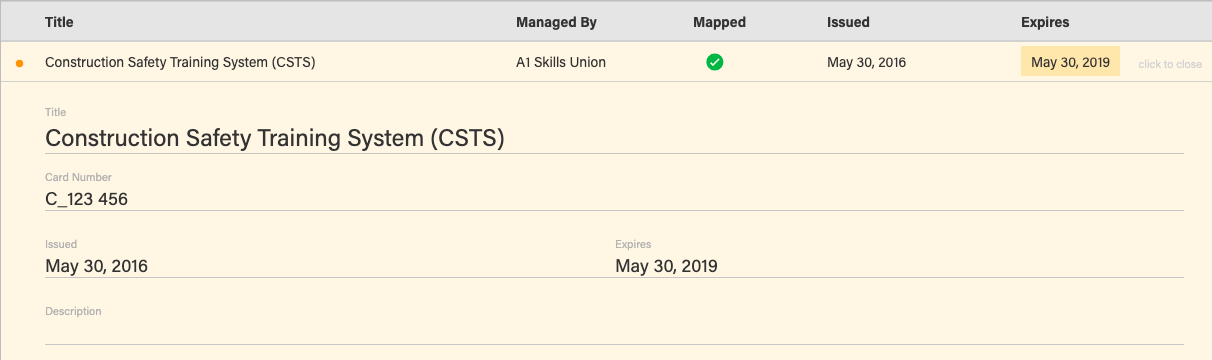Click the Description label
This screenshot has height=360, width=1212.
[73, 311]
